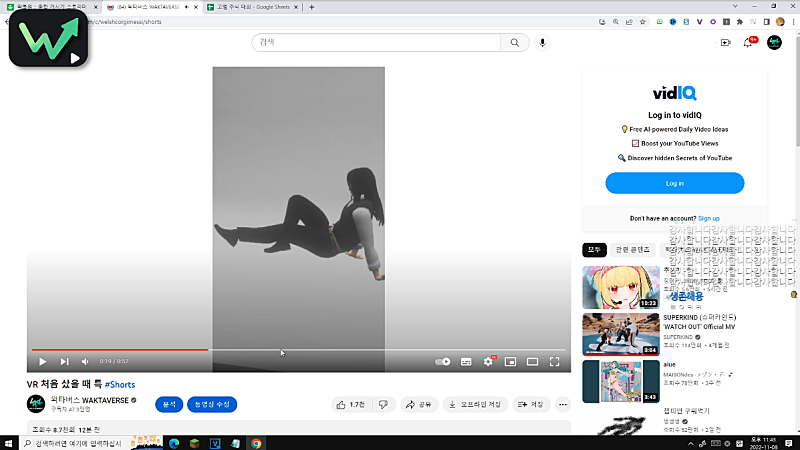Open the Minecraft taskbar icon
The width and height of the screenshot is (800, 450).
click(x=194, y=443)
